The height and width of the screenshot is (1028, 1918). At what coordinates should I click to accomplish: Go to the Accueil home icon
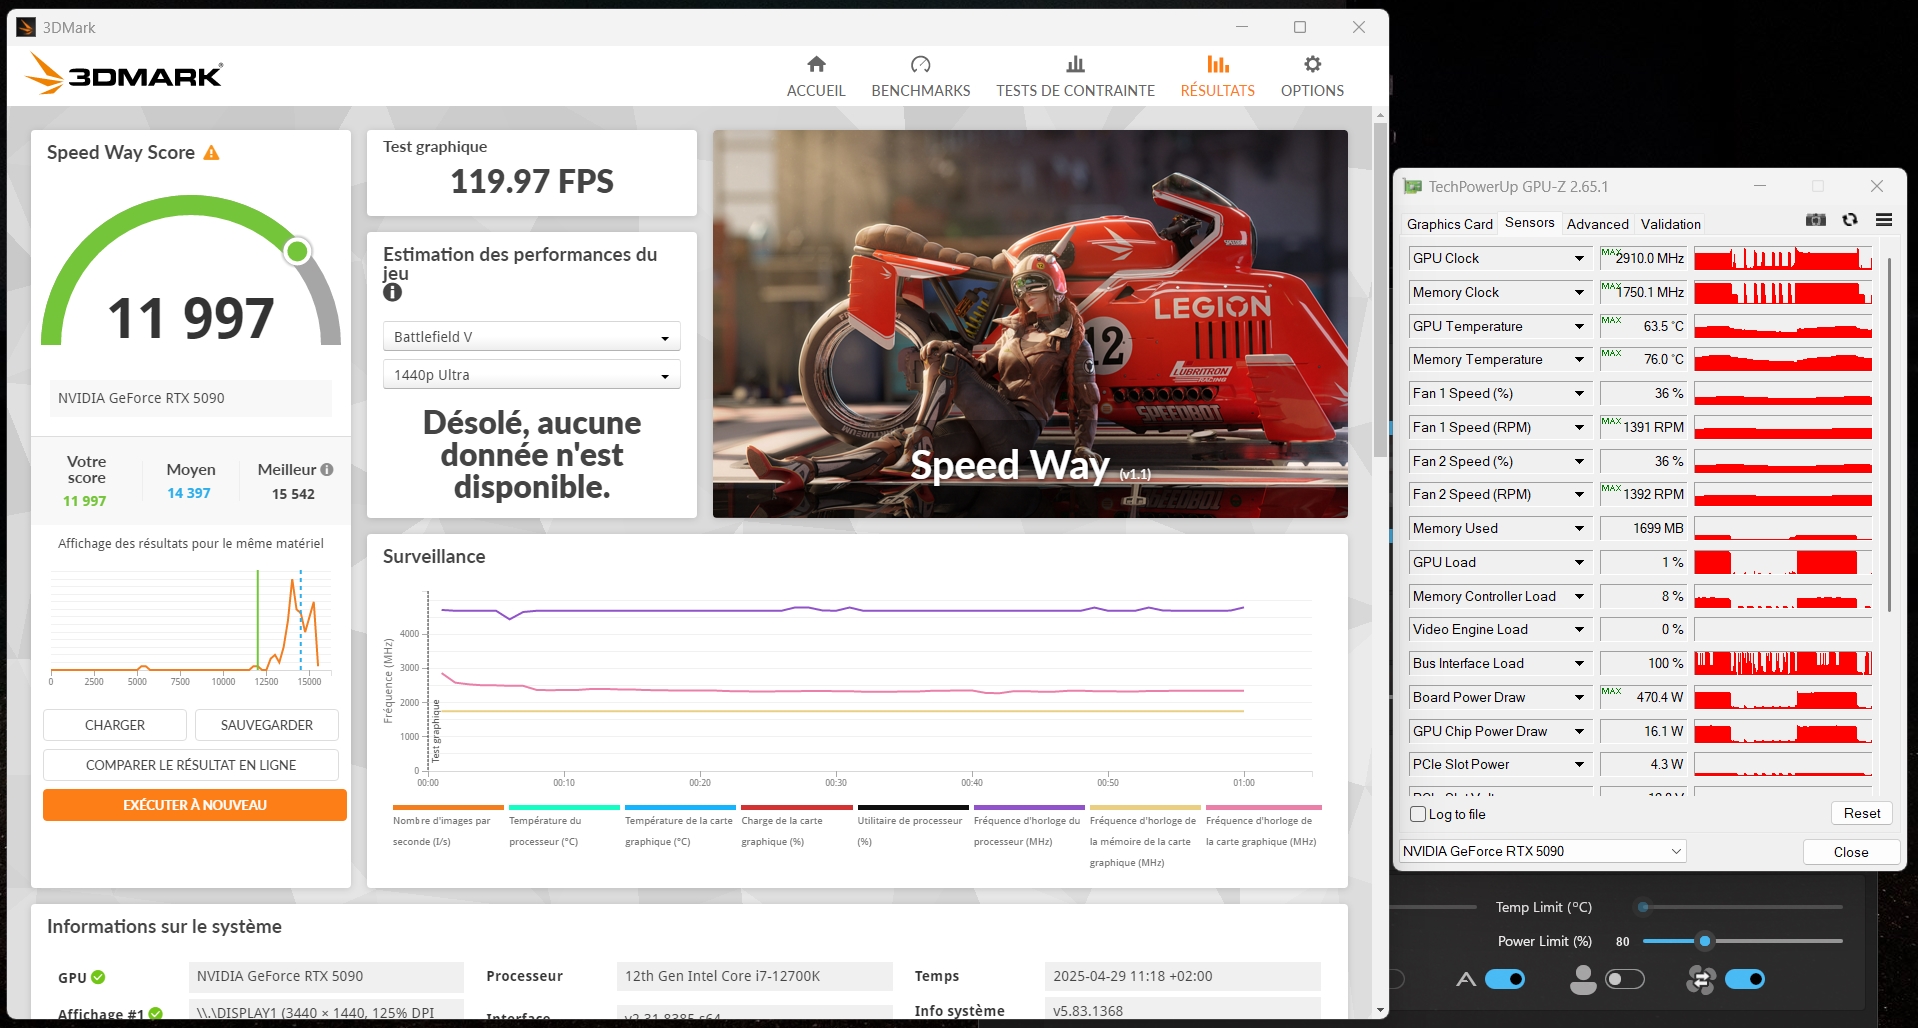tap(816, 65)
